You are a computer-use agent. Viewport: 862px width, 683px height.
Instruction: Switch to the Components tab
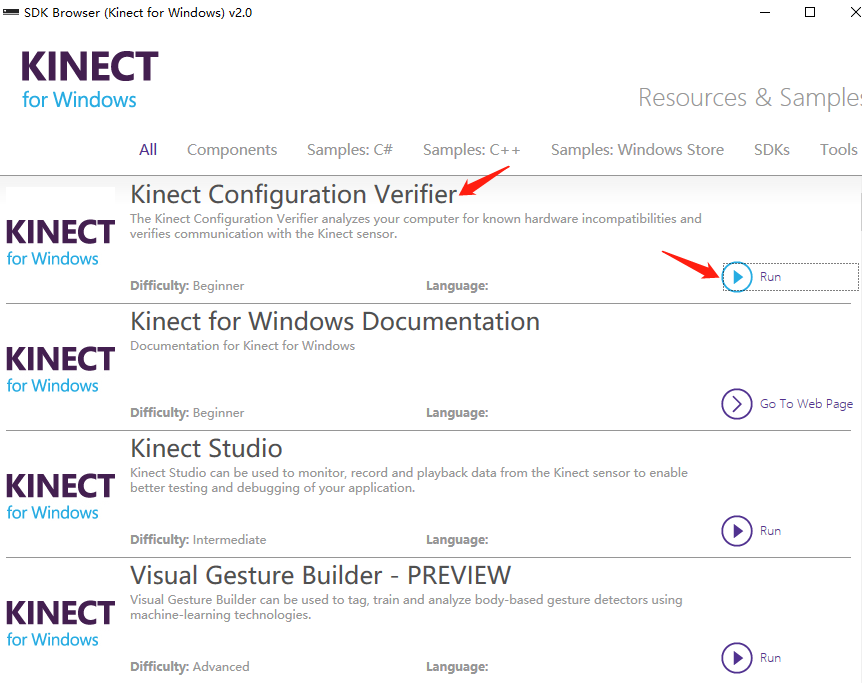231,149
